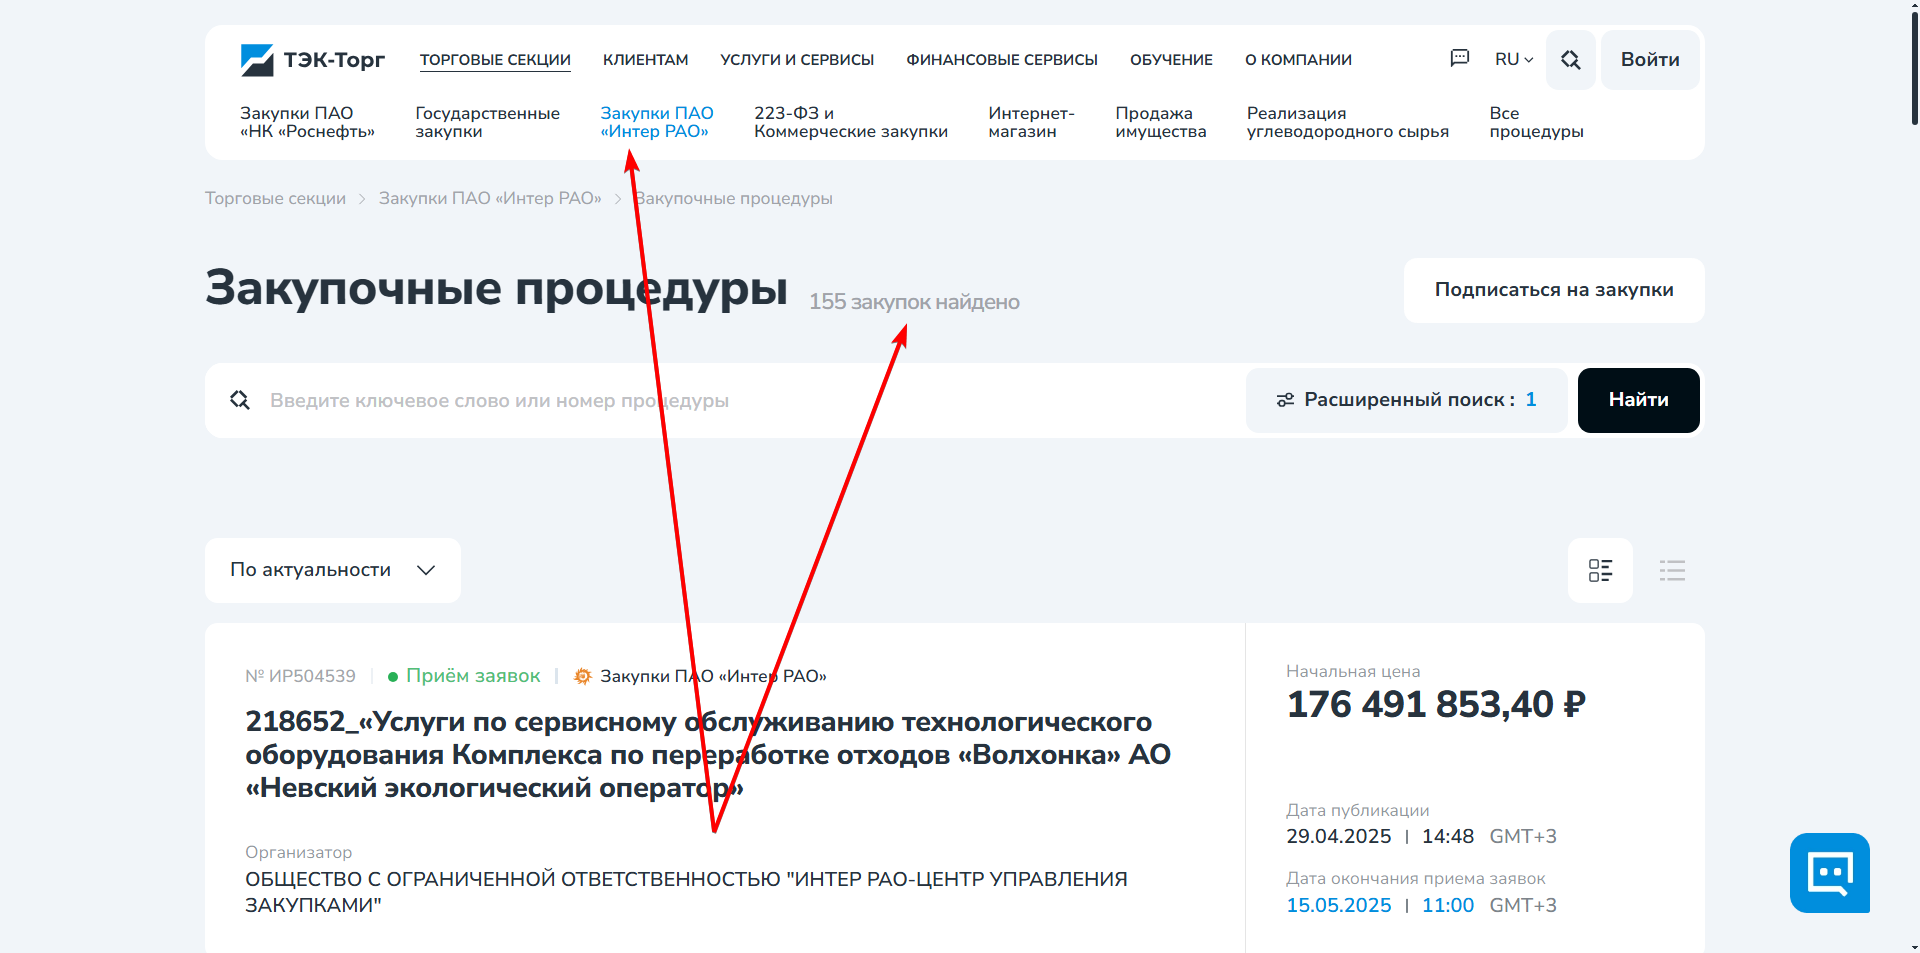1920x953 pixels.
Task: Click Закупочные процедуры breadcrumb text
Action: 733,199
